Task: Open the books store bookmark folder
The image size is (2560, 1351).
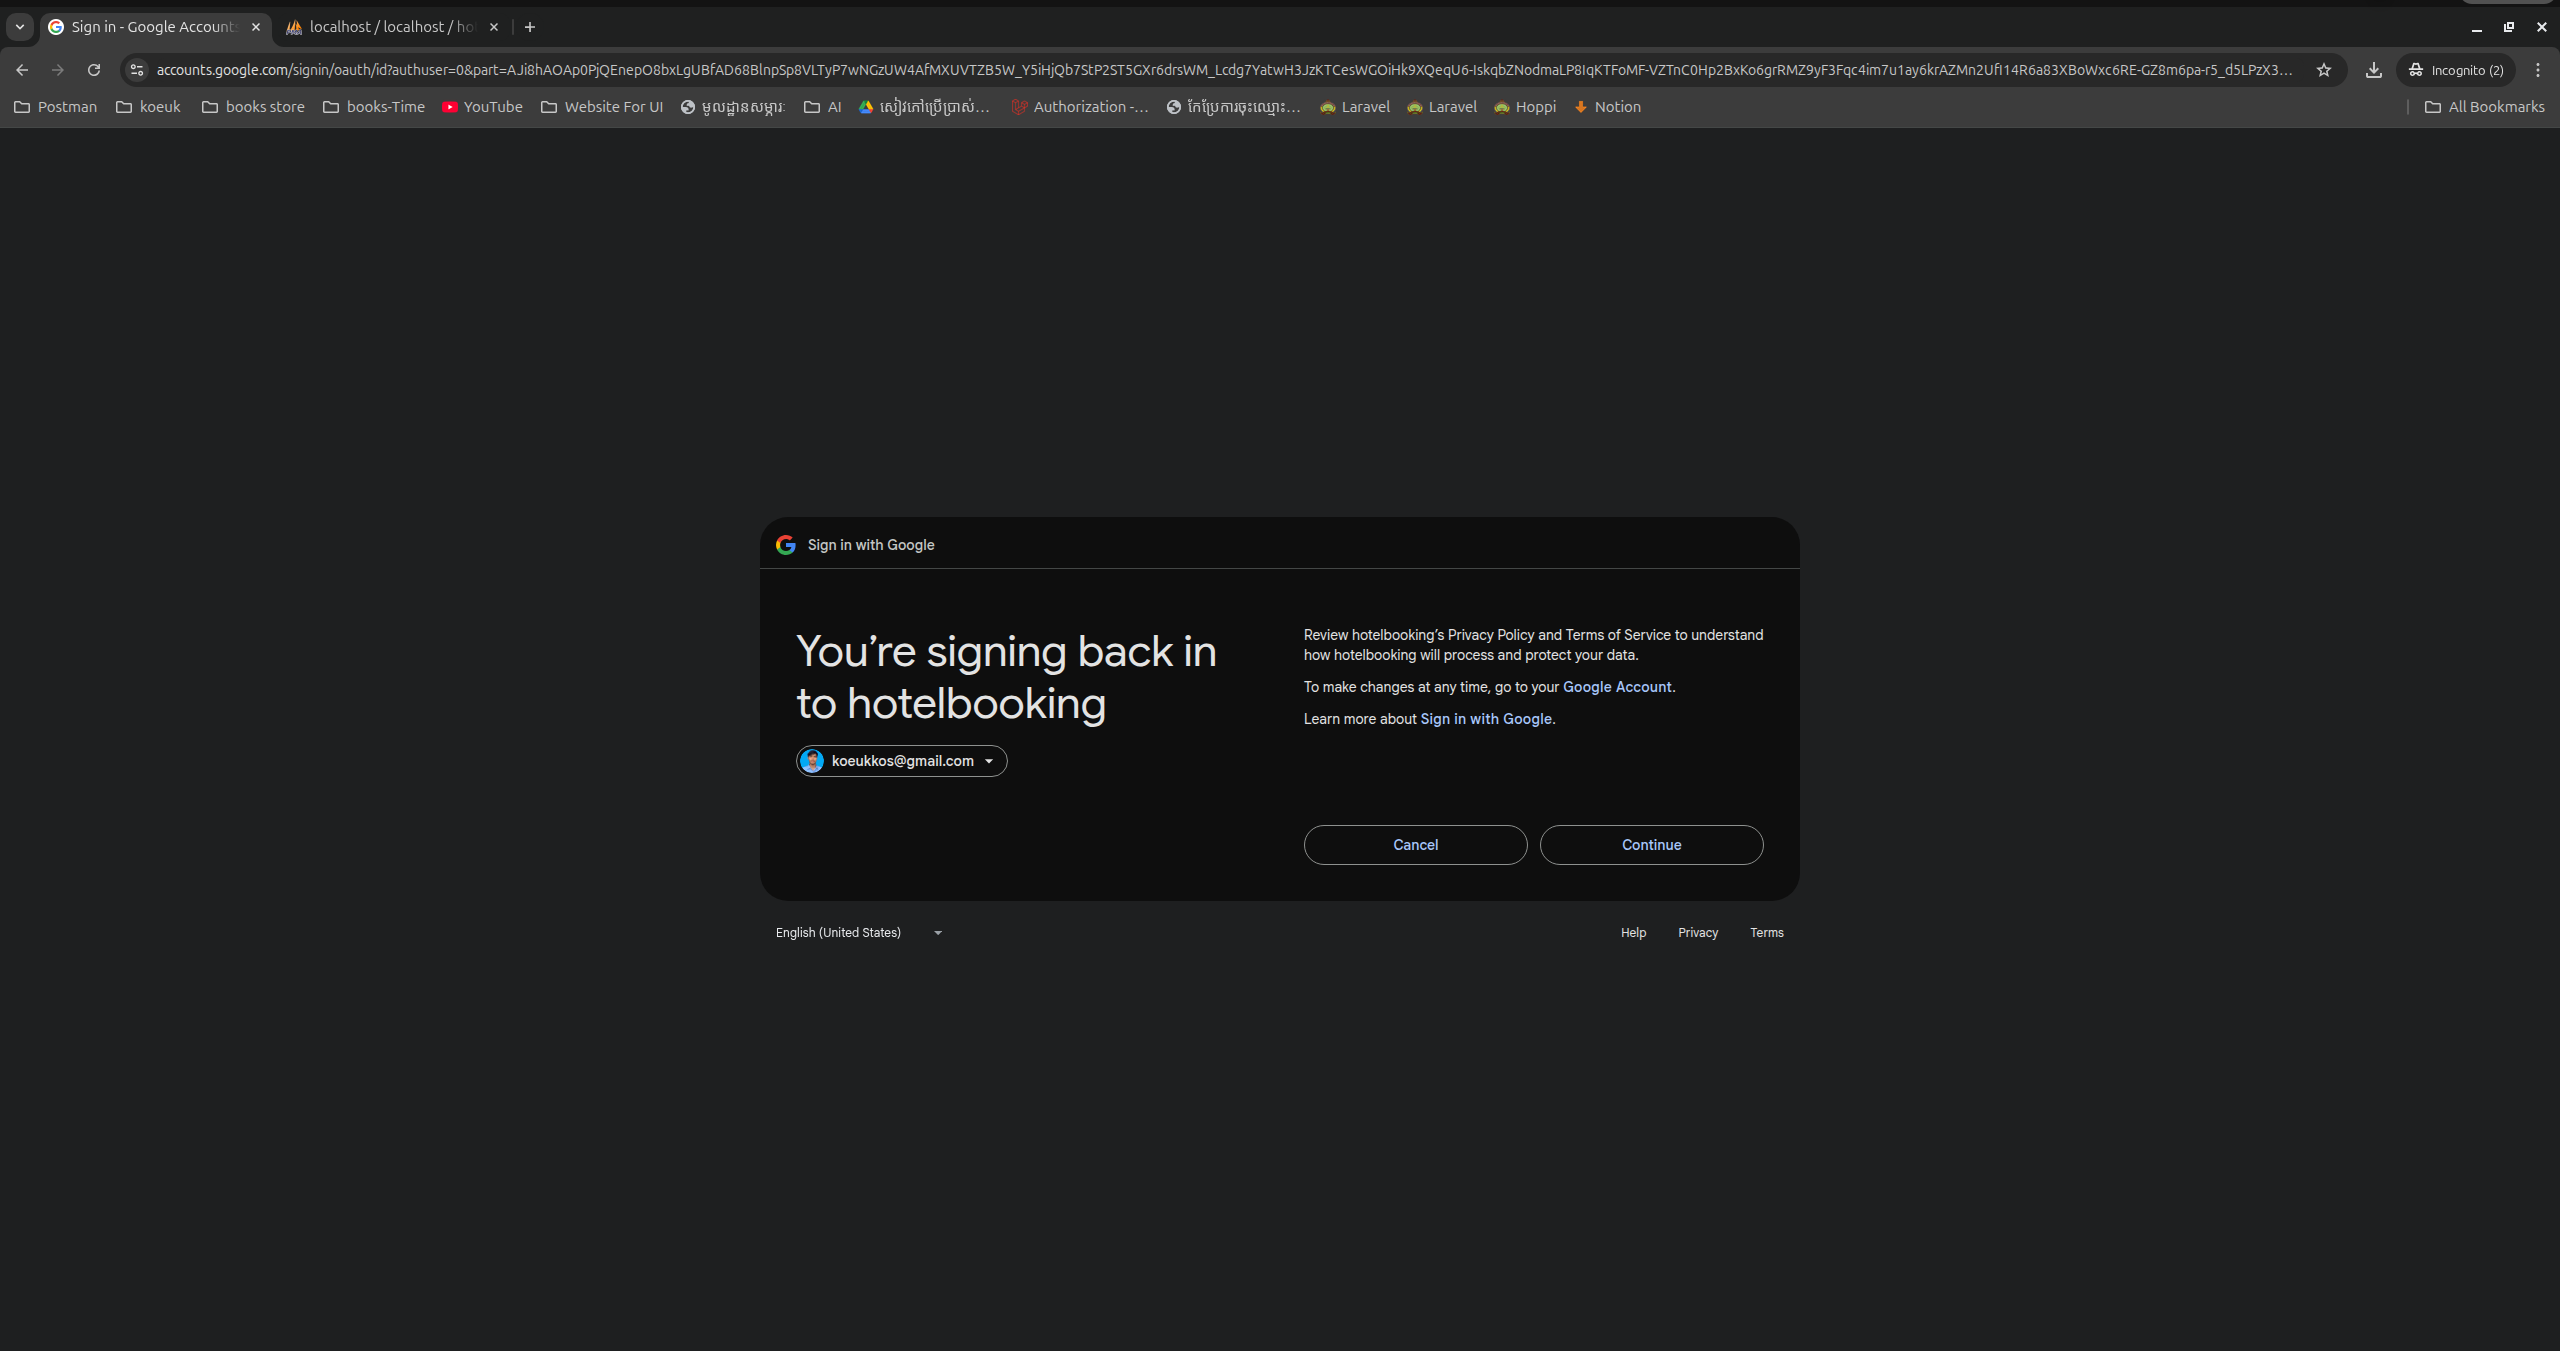Action: (253, 107)
